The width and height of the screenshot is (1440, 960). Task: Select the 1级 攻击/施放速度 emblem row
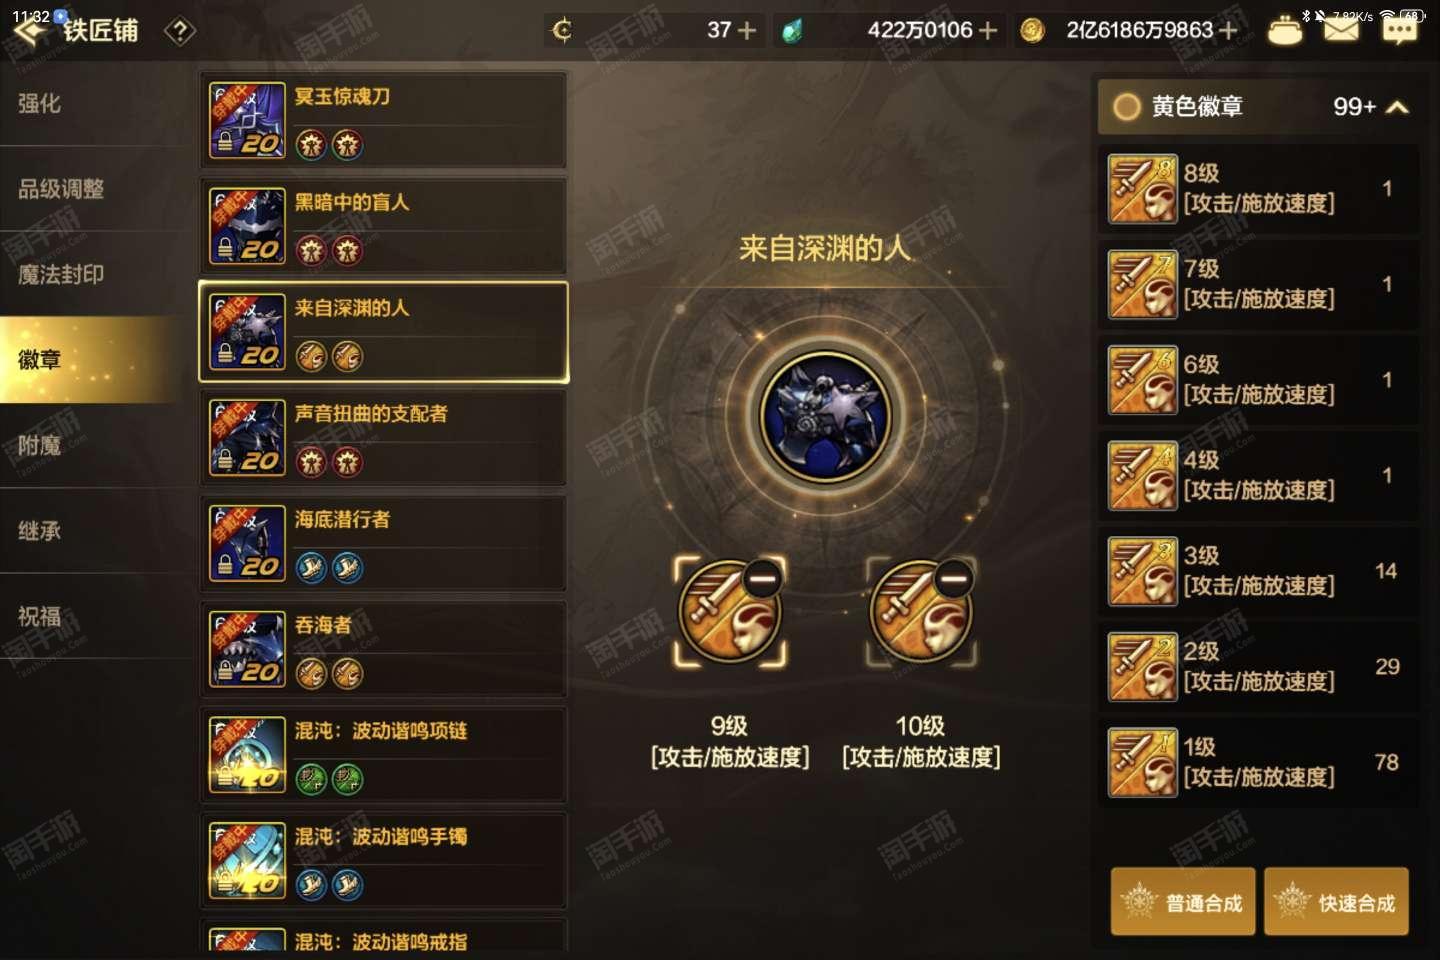point(1258,762)
